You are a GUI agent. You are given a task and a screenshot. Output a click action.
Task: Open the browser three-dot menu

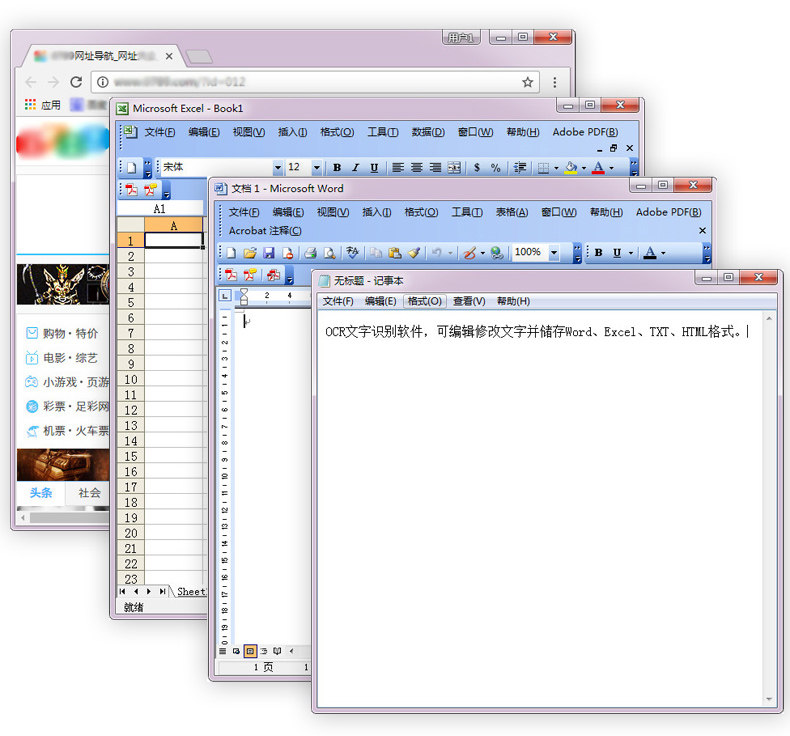point(555,82)
